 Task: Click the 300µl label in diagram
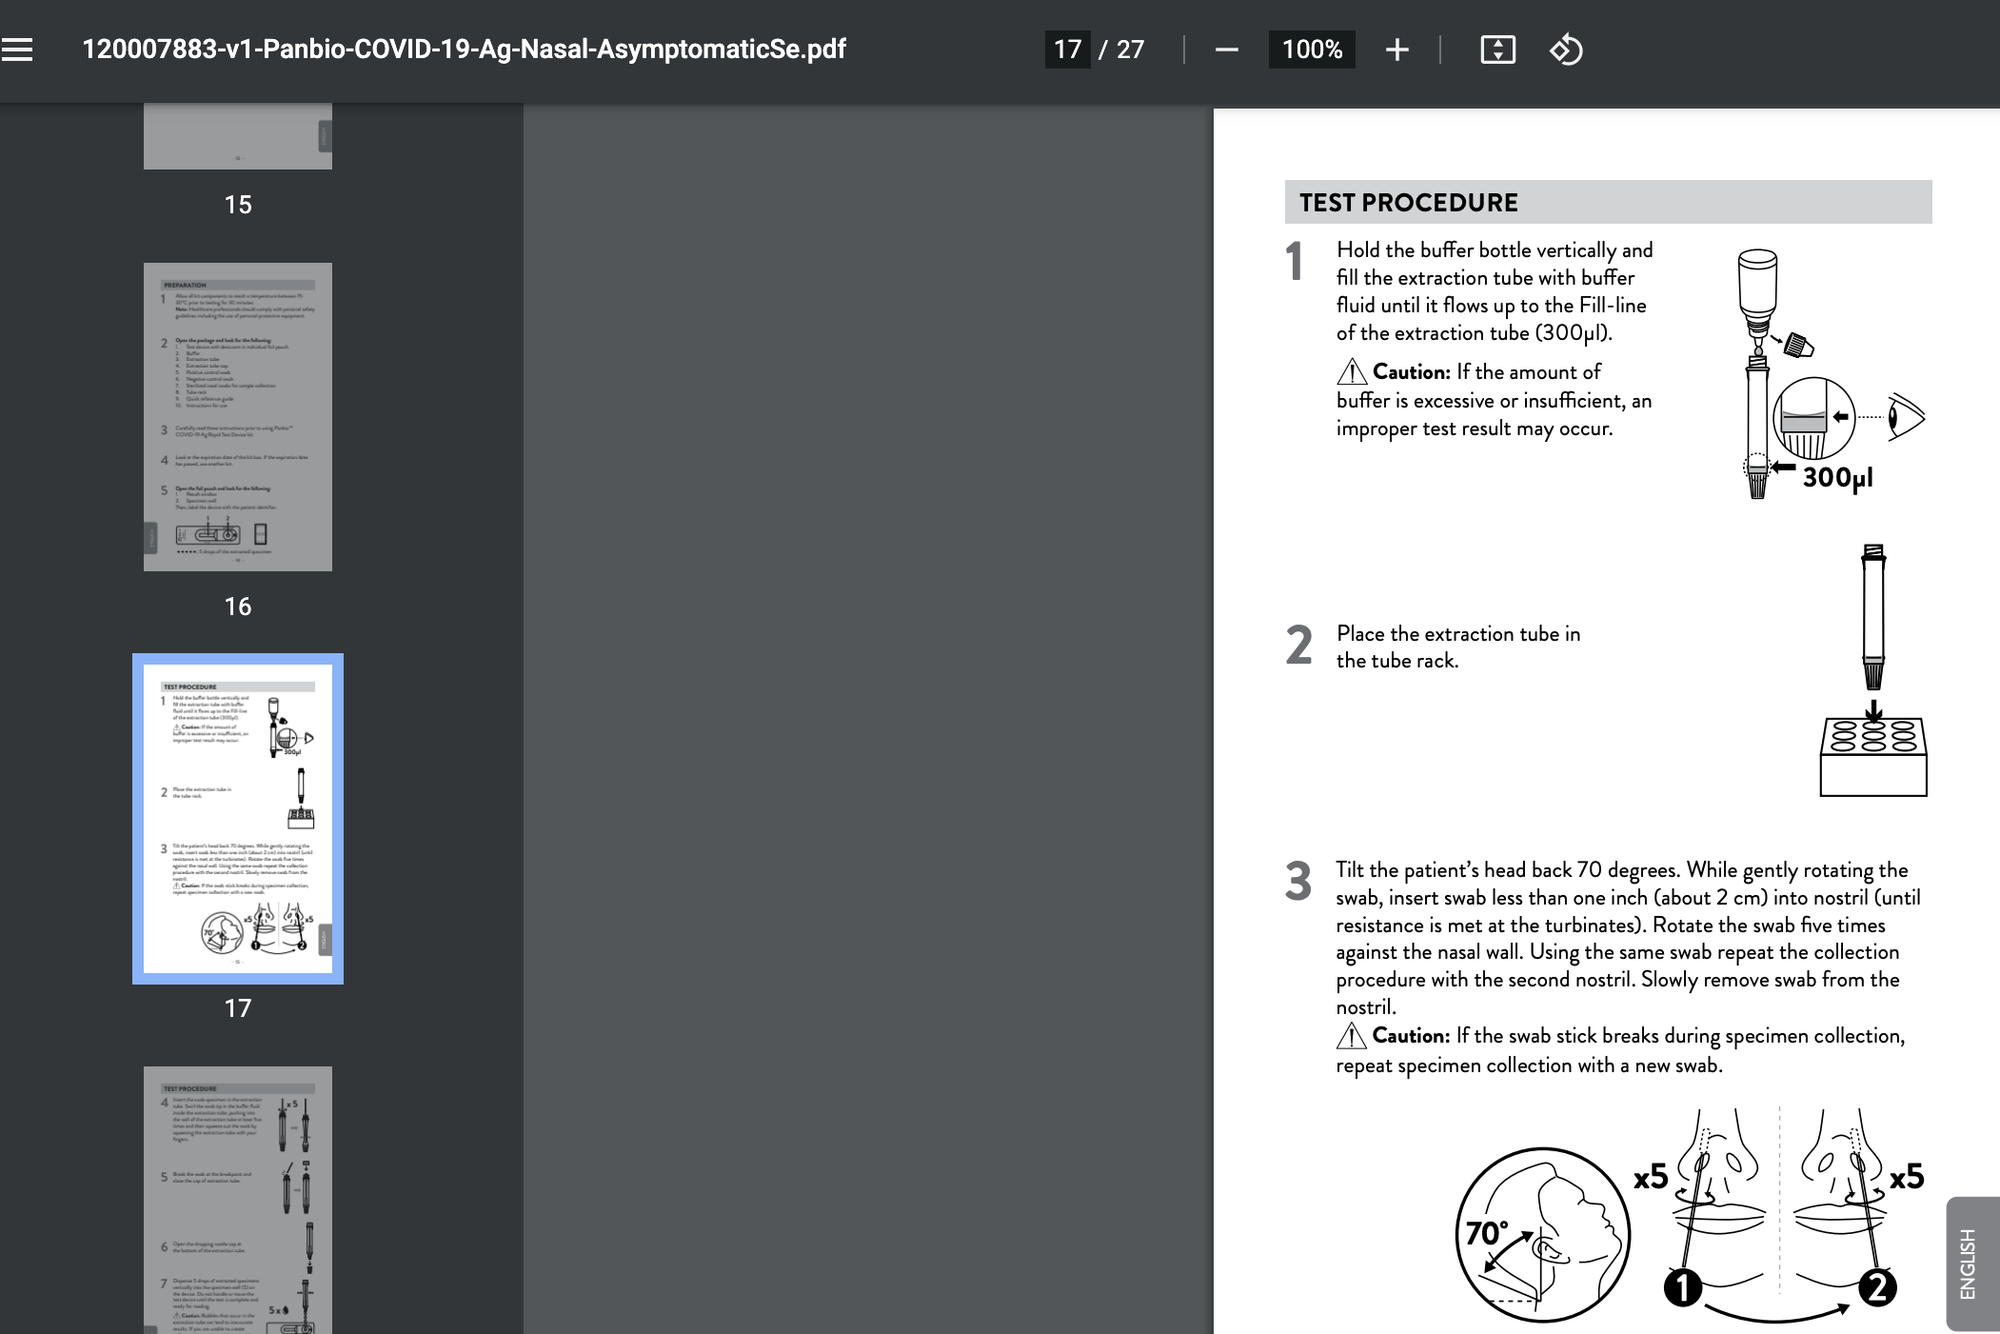point(1838,477)
